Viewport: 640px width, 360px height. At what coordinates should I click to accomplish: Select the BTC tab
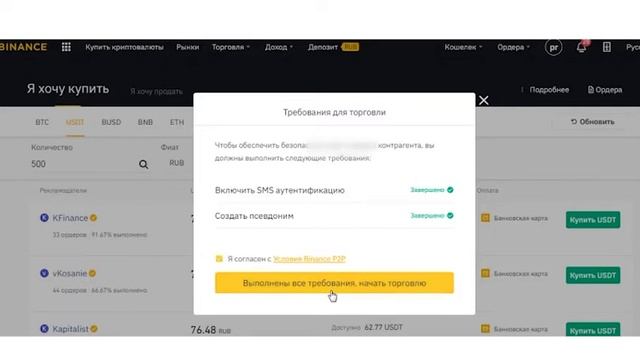click(42, 122)
